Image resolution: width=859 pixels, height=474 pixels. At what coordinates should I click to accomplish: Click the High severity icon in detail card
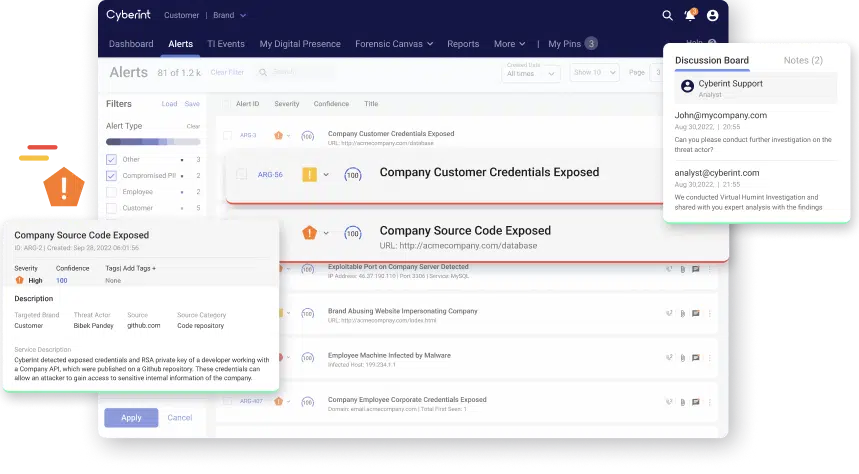20,280
